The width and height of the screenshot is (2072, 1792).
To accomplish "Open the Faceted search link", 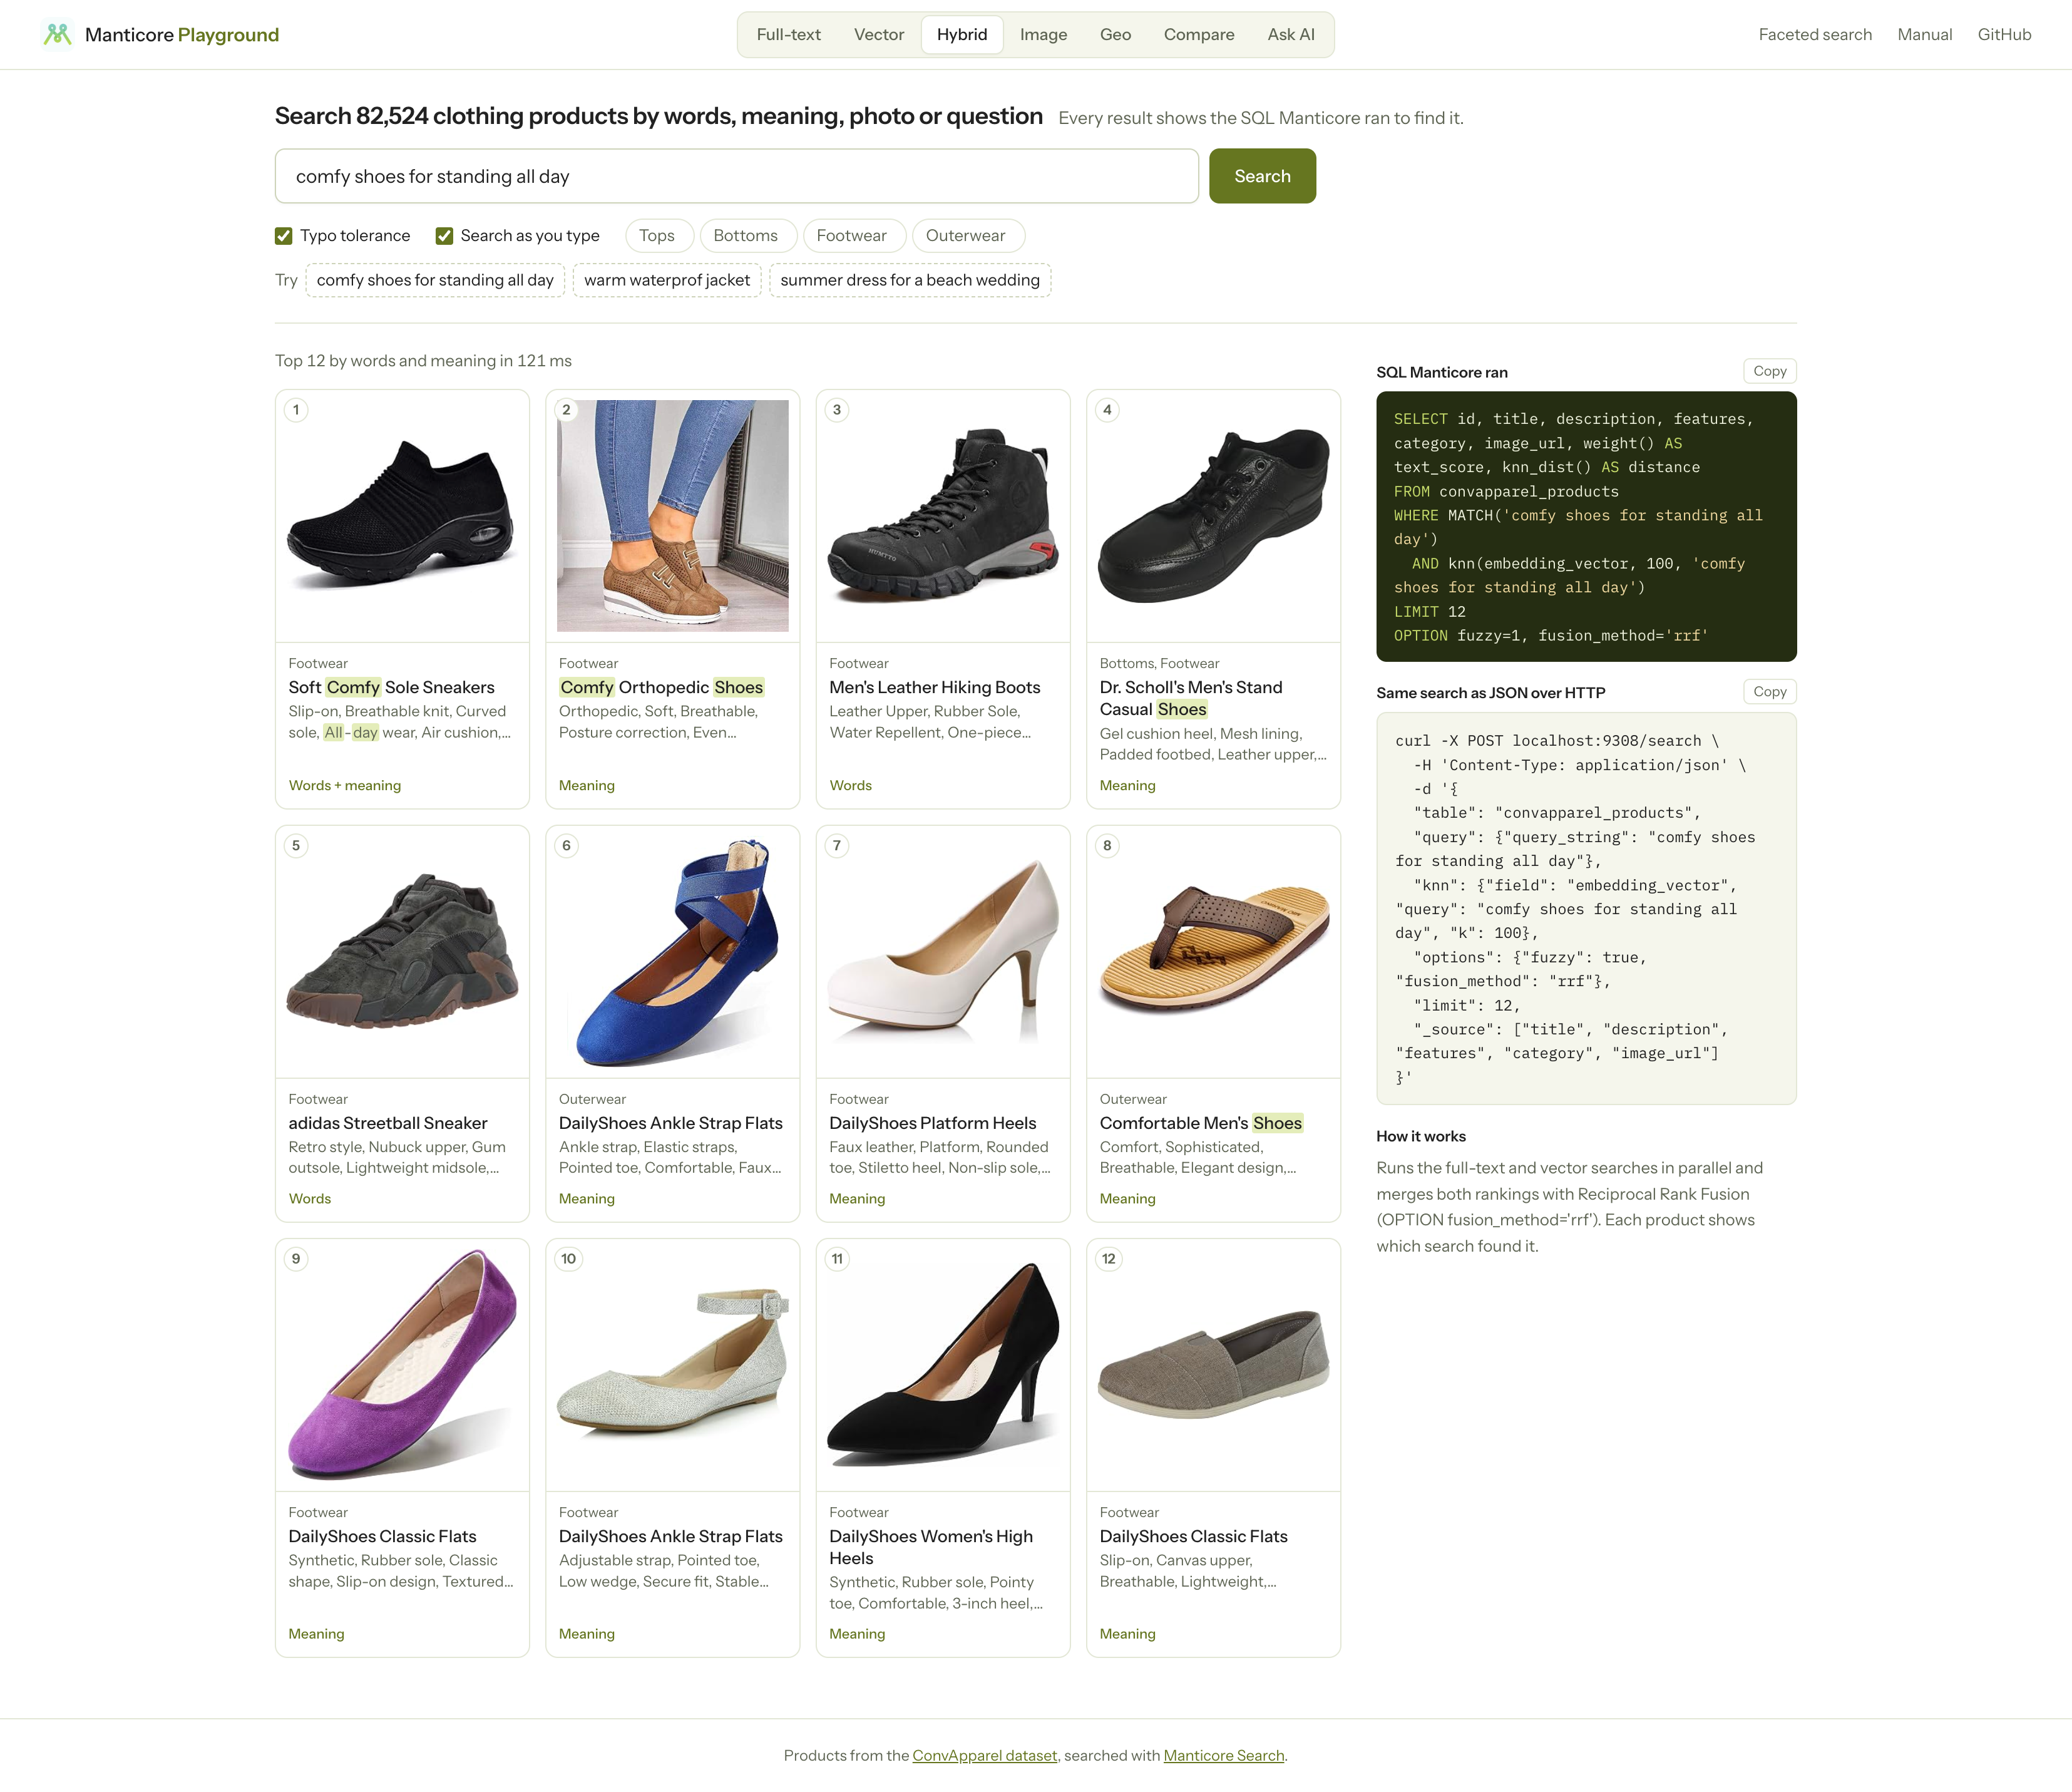I will tap(1815, 35).
